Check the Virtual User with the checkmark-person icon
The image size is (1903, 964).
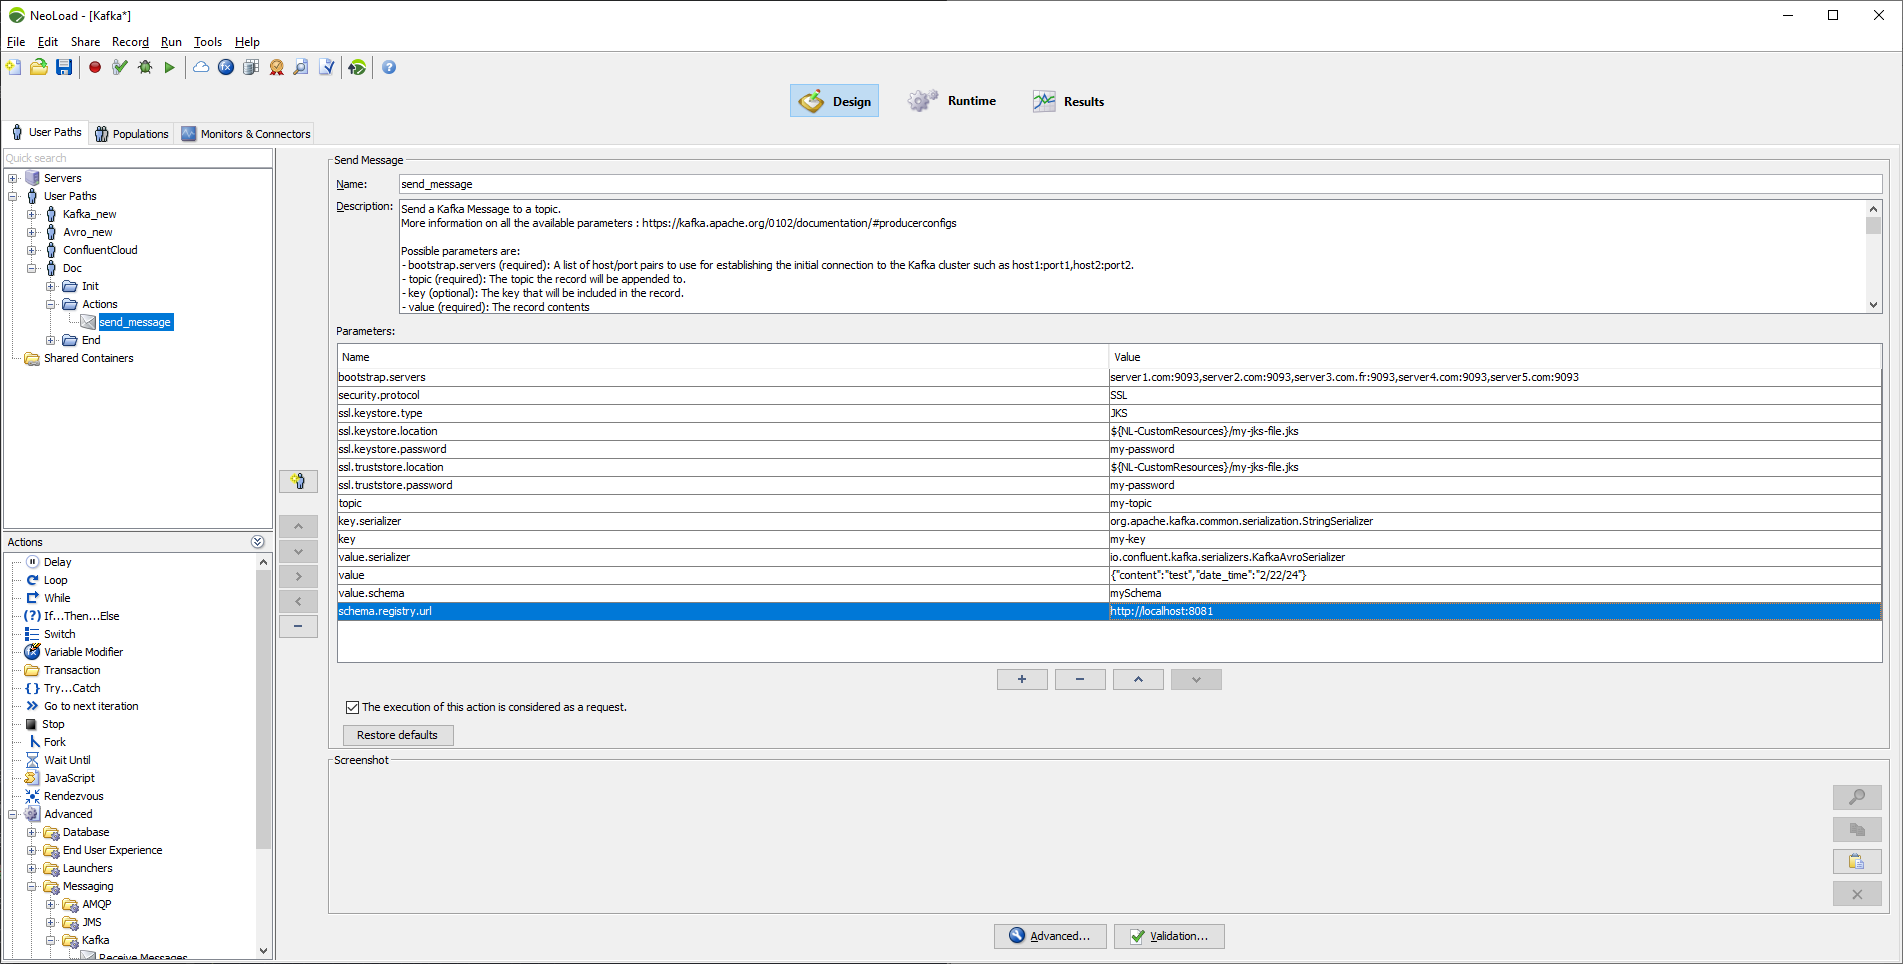(119, 67)
